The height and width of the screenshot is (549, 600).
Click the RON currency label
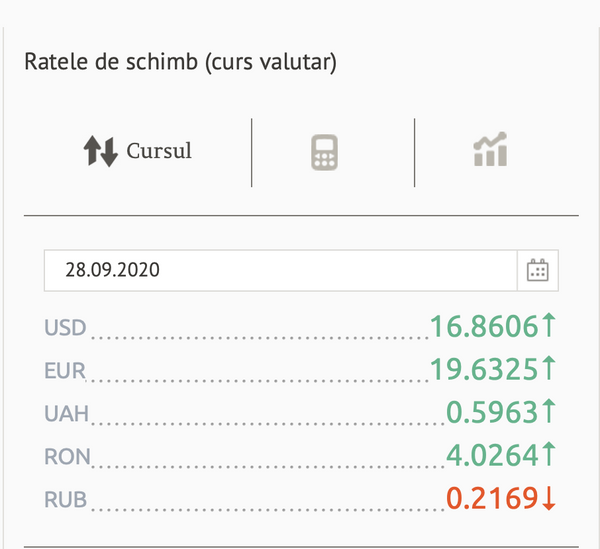tap(67, 457)
